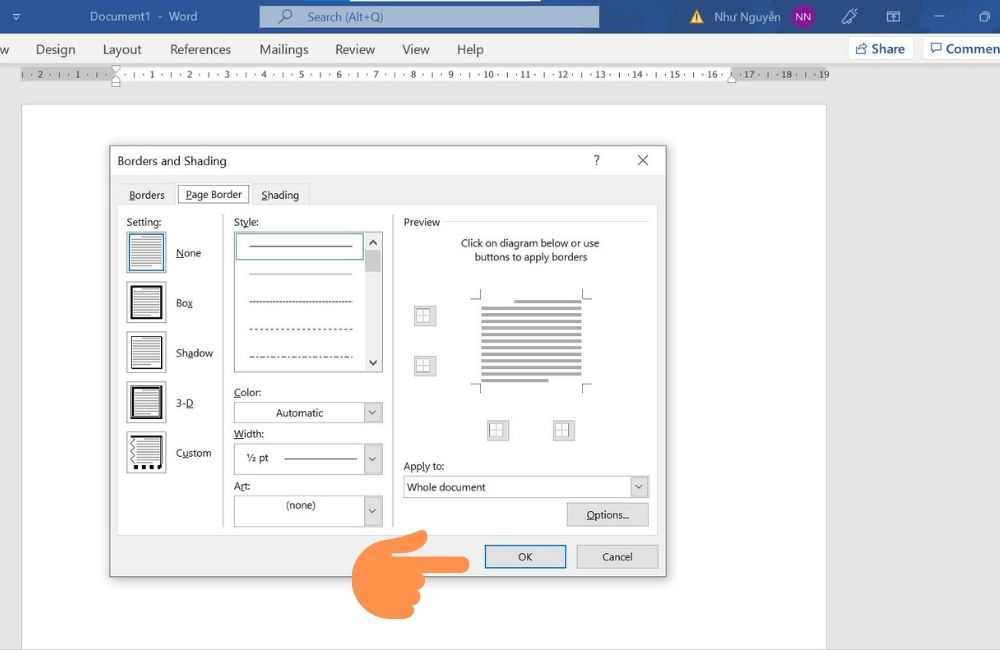Expand the Apply to Whole document dropdown

(x=639, y=487)
